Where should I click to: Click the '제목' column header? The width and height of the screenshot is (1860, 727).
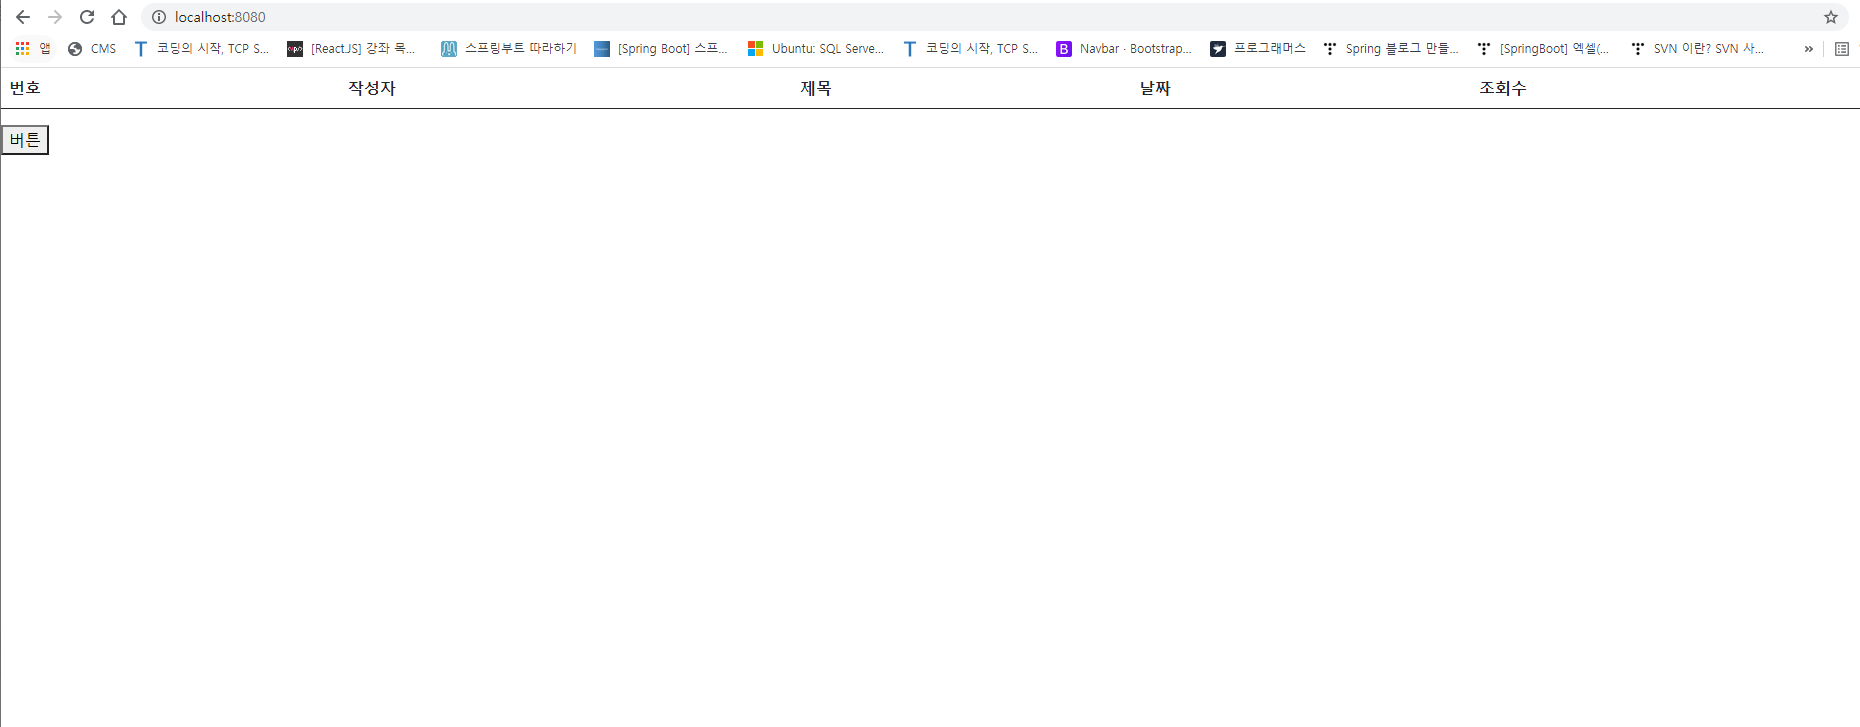[x=816, y=88]
